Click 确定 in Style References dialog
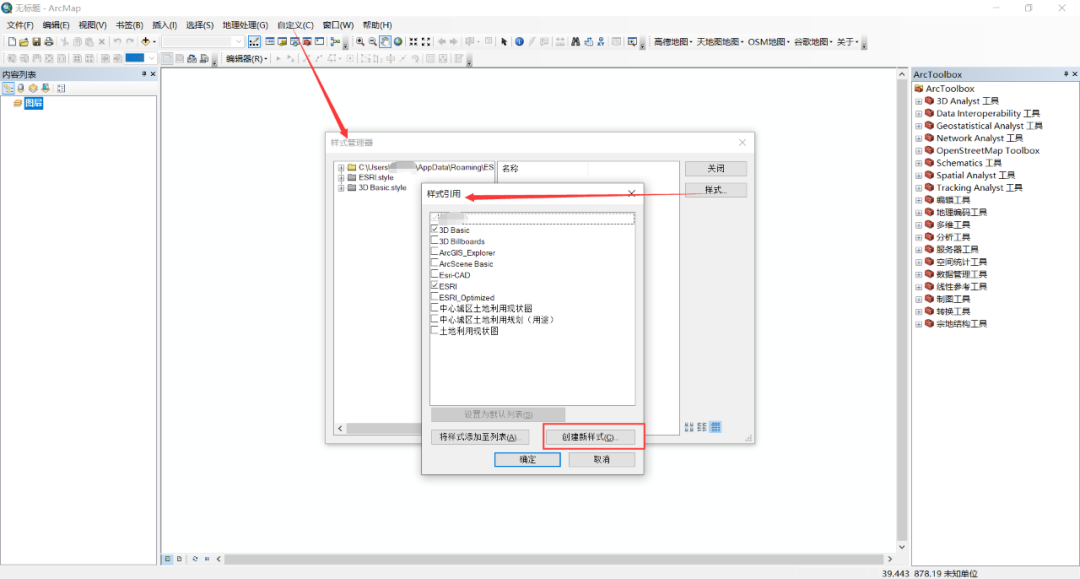The width and height of the screenshot is (1080, 579). point(527,459)
